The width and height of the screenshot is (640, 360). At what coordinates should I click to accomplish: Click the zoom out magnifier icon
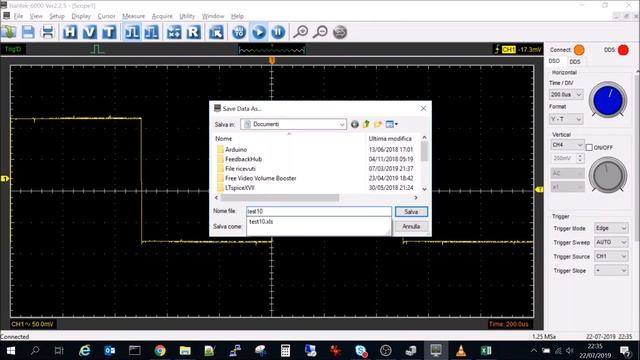[320, 32]
